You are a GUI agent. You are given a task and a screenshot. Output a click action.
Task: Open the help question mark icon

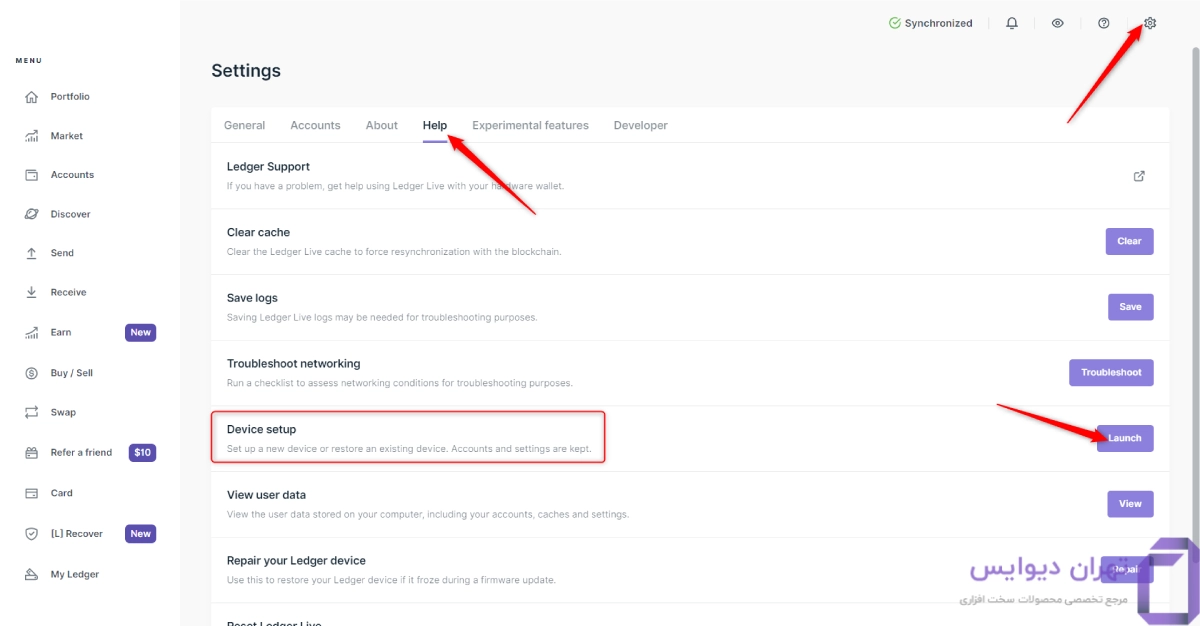coord(1104,23)
